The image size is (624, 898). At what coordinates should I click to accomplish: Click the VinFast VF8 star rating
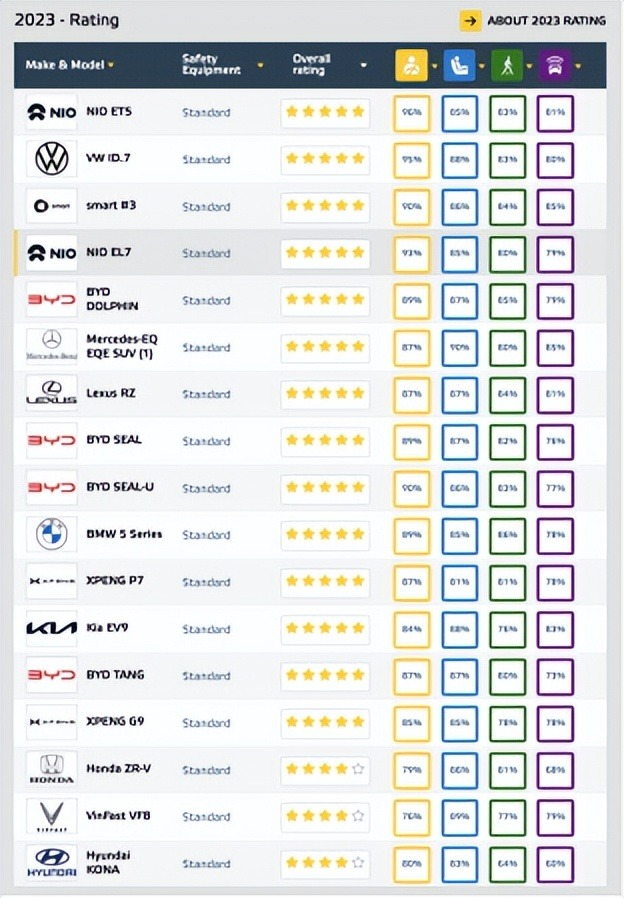(x=325, y=816)
